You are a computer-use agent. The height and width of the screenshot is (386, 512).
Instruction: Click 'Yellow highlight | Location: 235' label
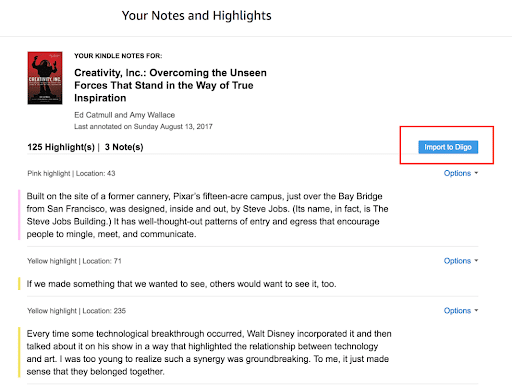pyautogui.click(x=76, y=311)
